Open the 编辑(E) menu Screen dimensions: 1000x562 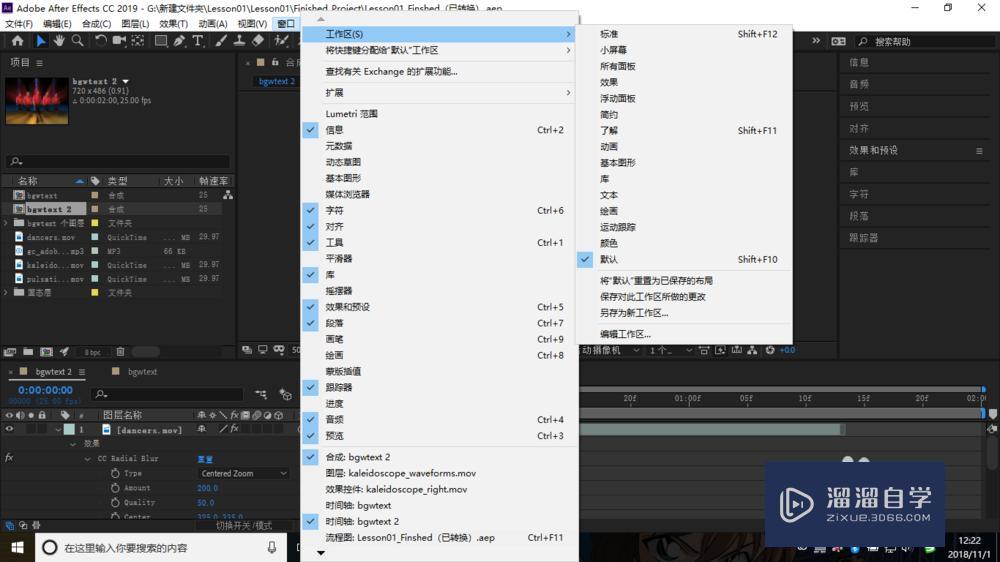[57, 24]
